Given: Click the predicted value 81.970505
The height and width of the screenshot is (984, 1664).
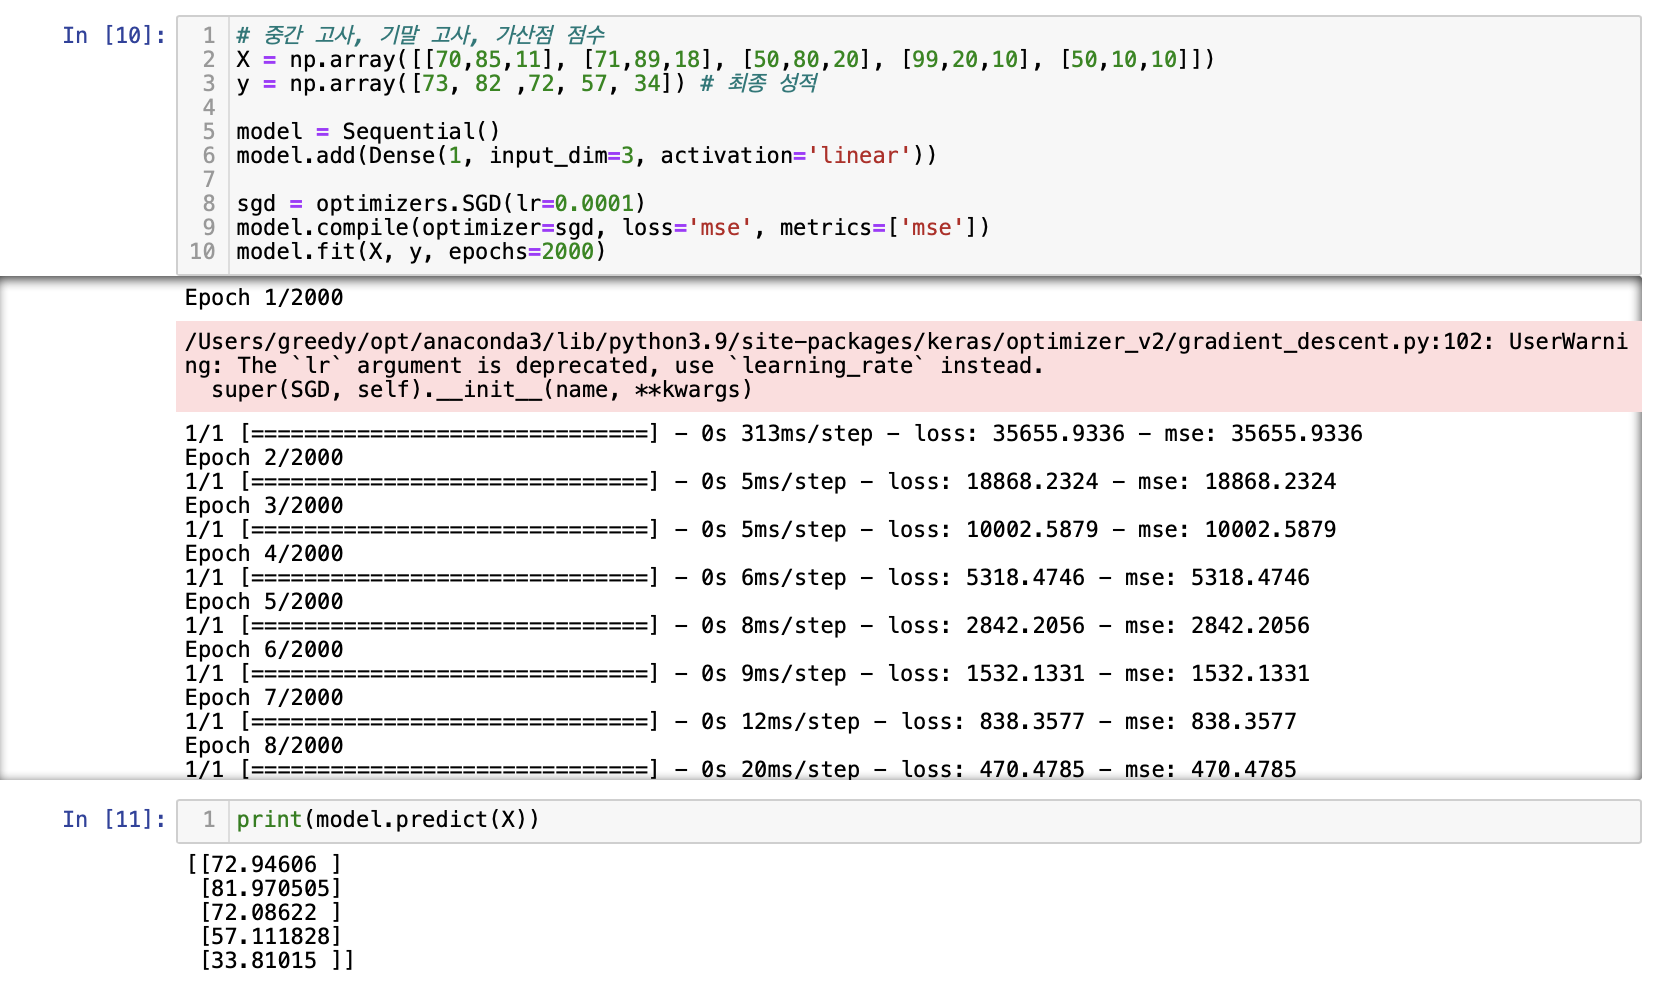Looking at the screenshot, I should (x=271, y=889).
